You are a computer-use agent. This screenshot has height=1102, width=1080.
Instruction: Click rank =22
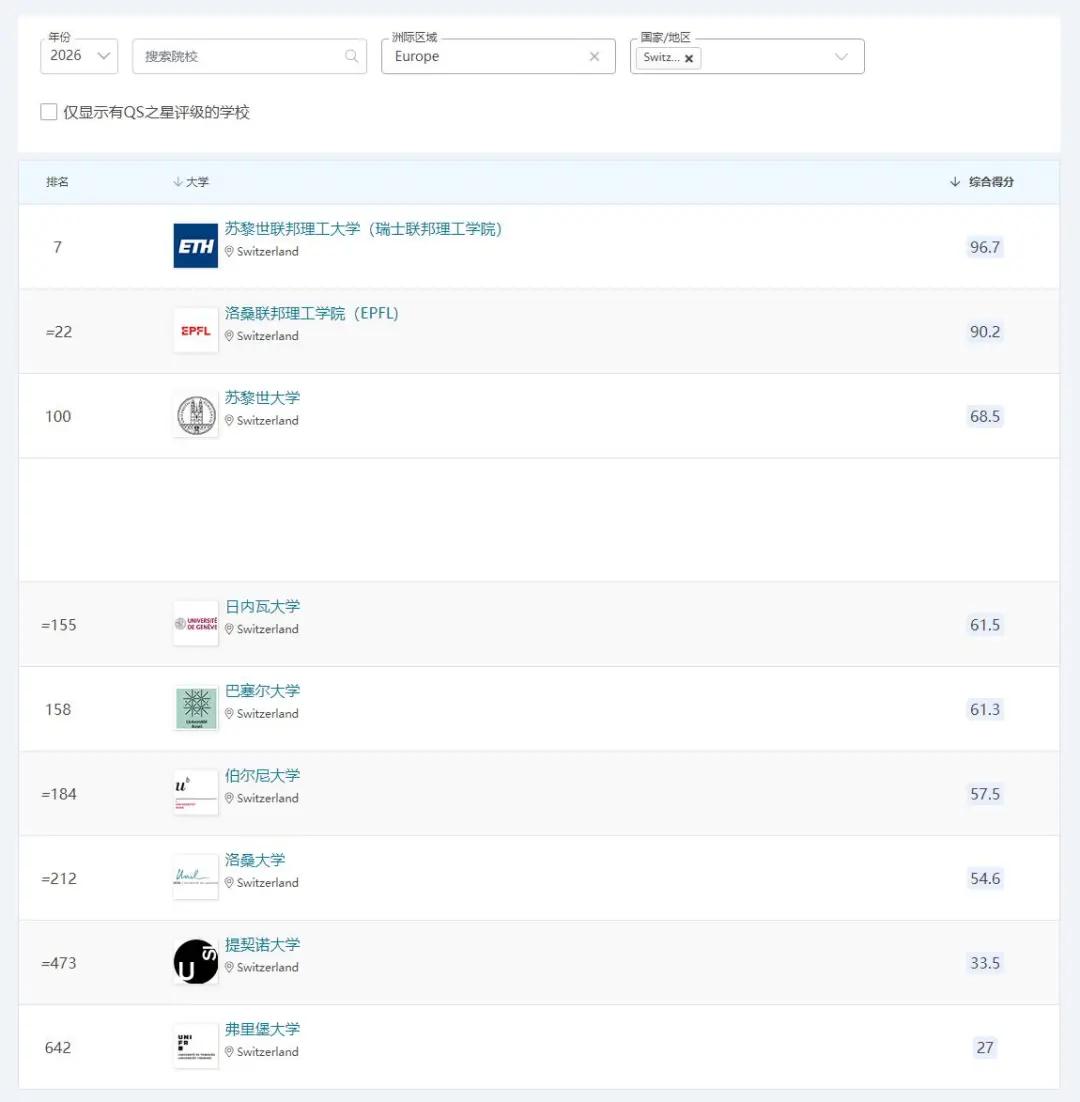coord(59,332)
